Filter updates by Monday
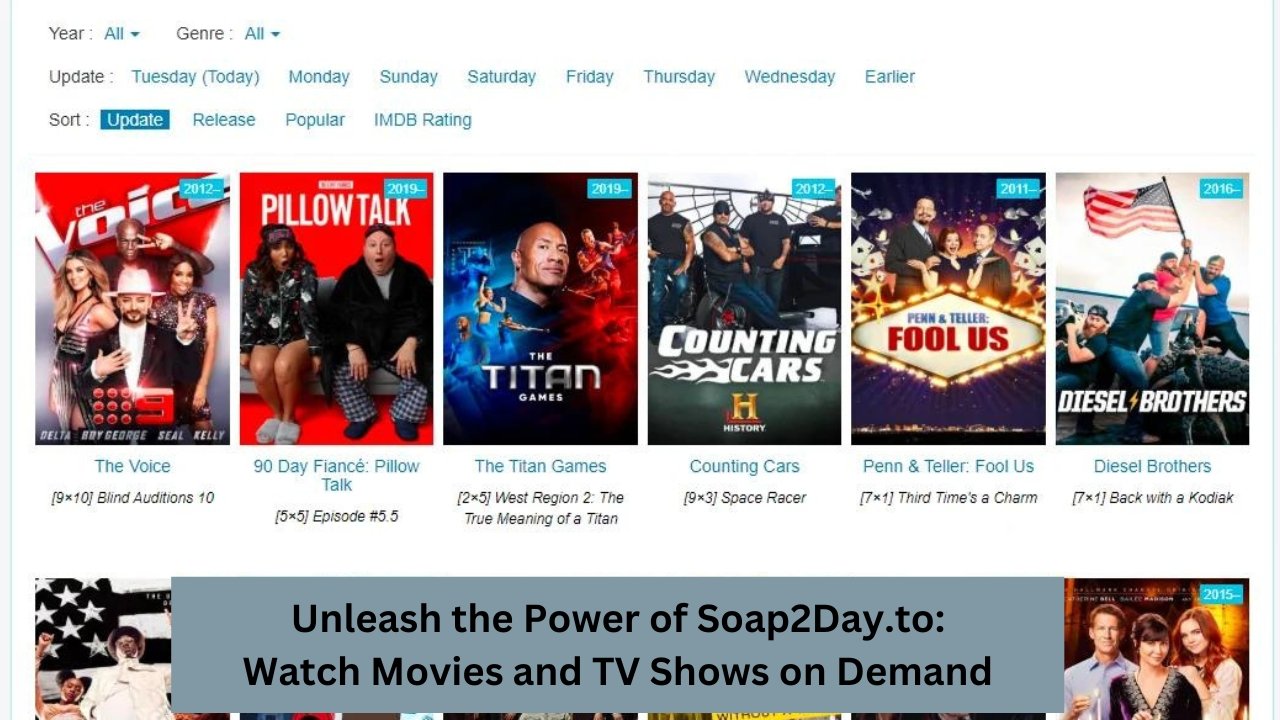The image size is (1280, 720). click(319, 77)
